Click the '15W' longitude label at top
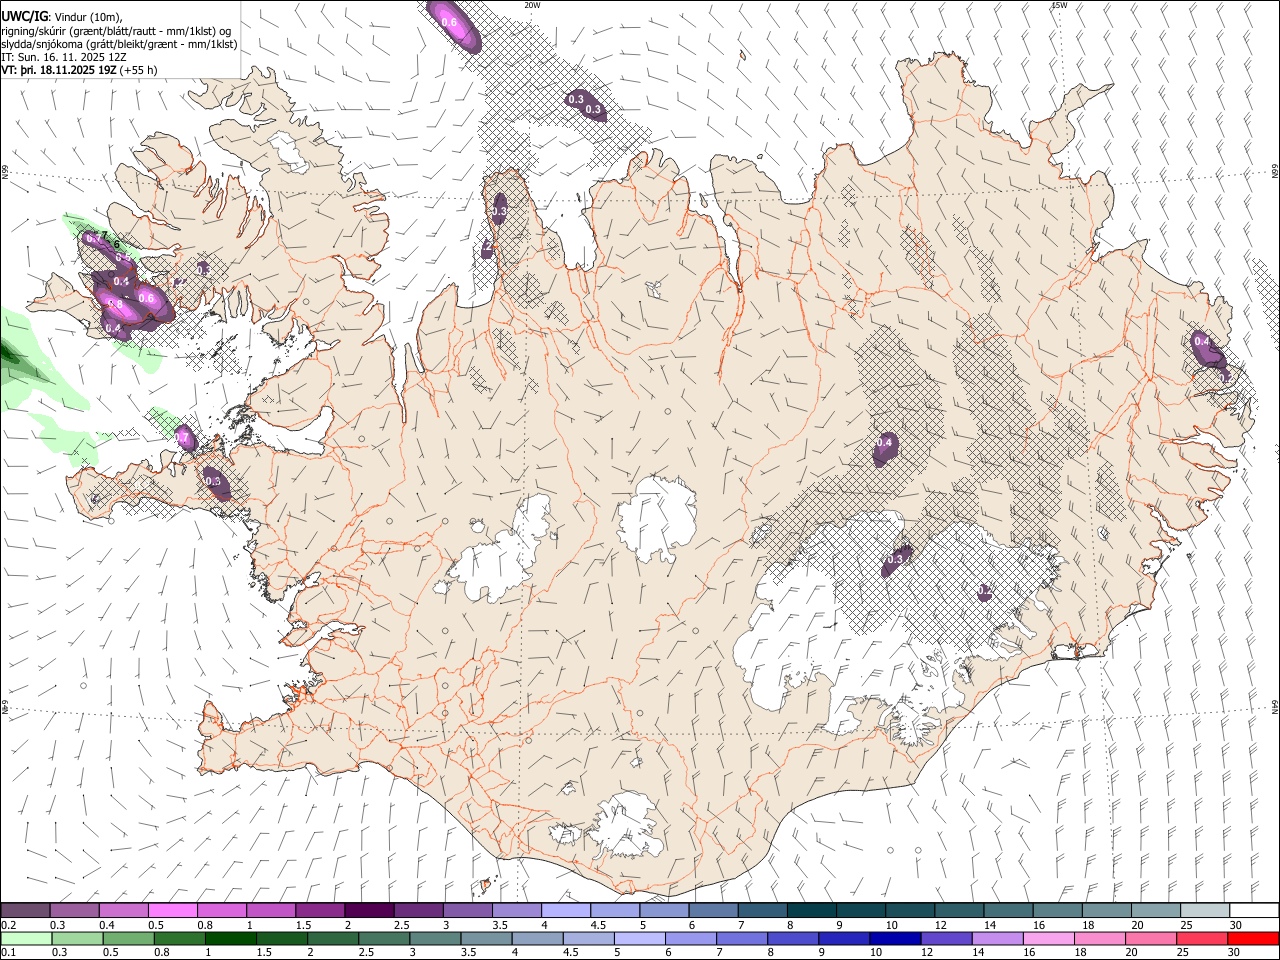 click(1060, 5)
